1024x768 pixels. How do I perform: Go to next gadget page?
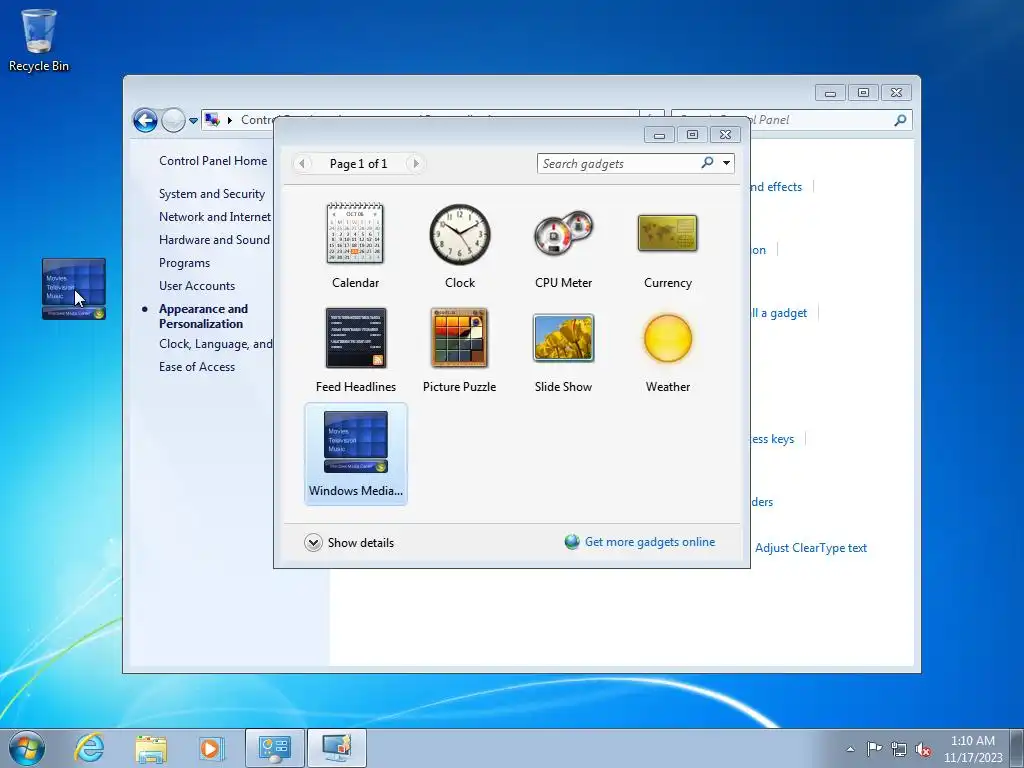click(415, 163)
